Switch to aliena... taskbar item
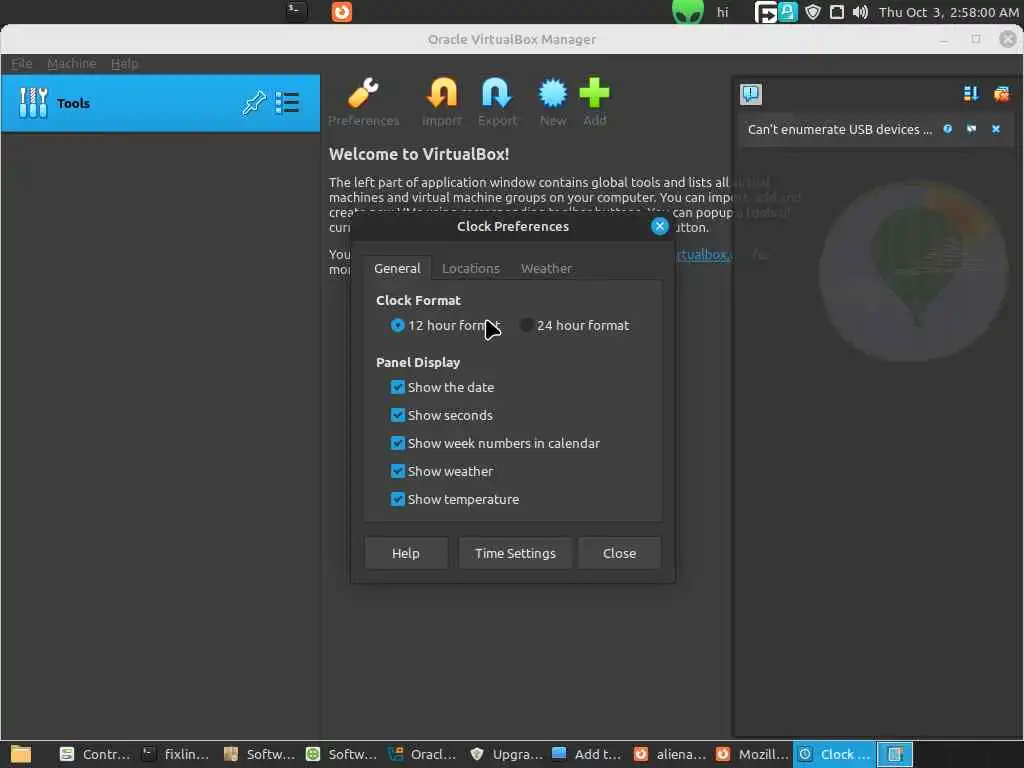Image resolution: width=1024 pixels, height=768 pixels. [x=670, y=754]
